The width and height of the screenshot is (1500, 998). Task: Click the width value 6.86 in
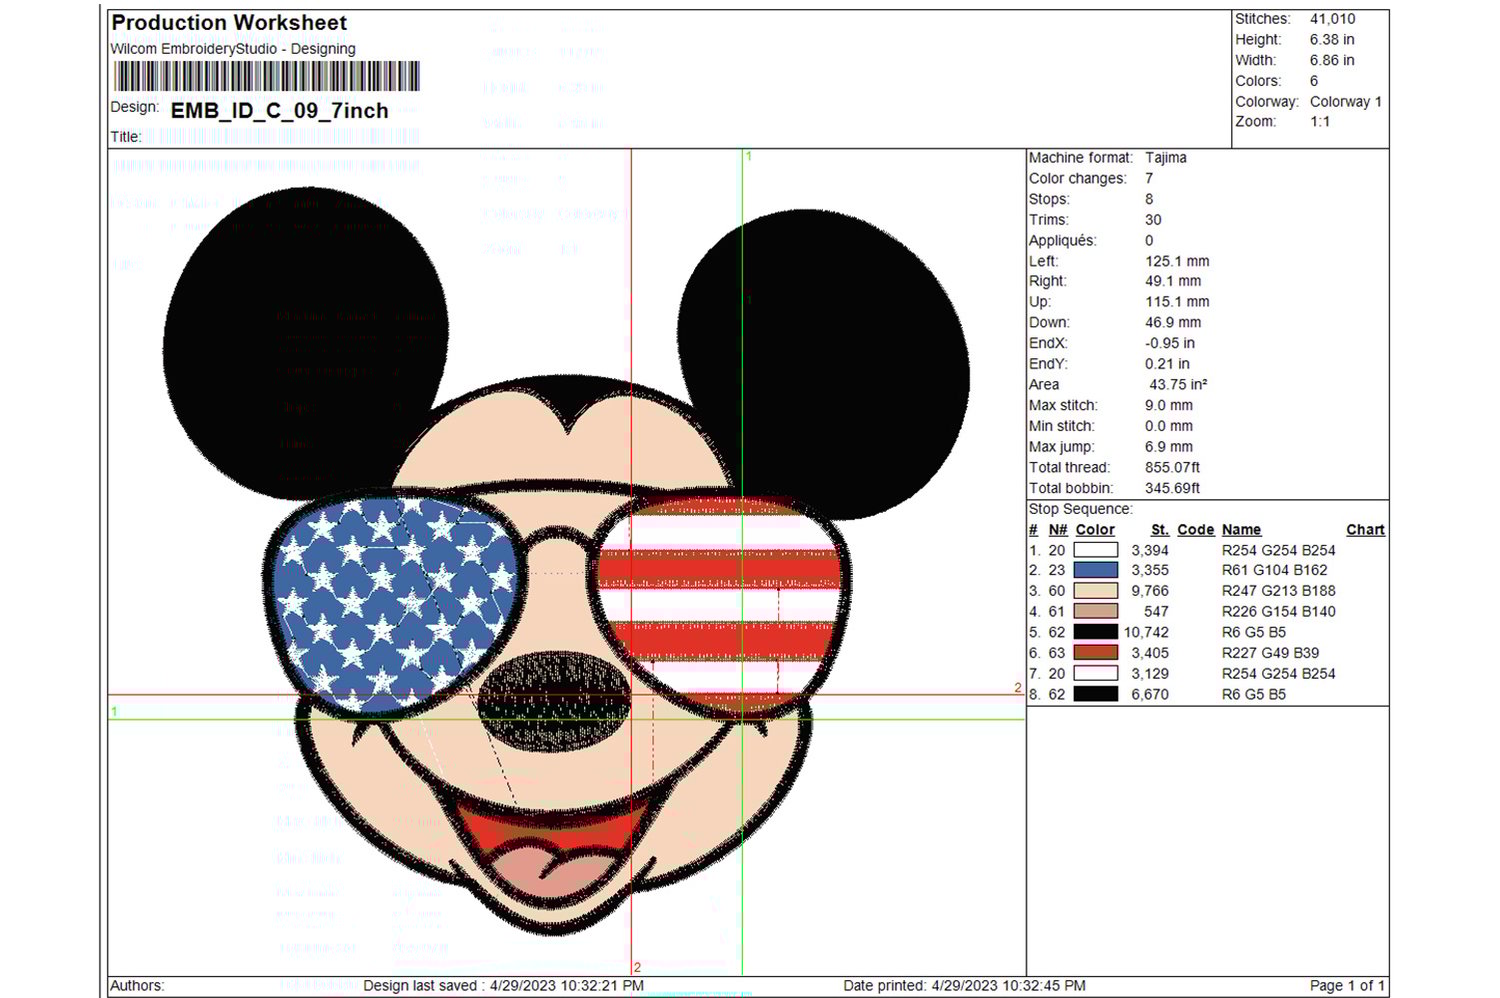1332,60
